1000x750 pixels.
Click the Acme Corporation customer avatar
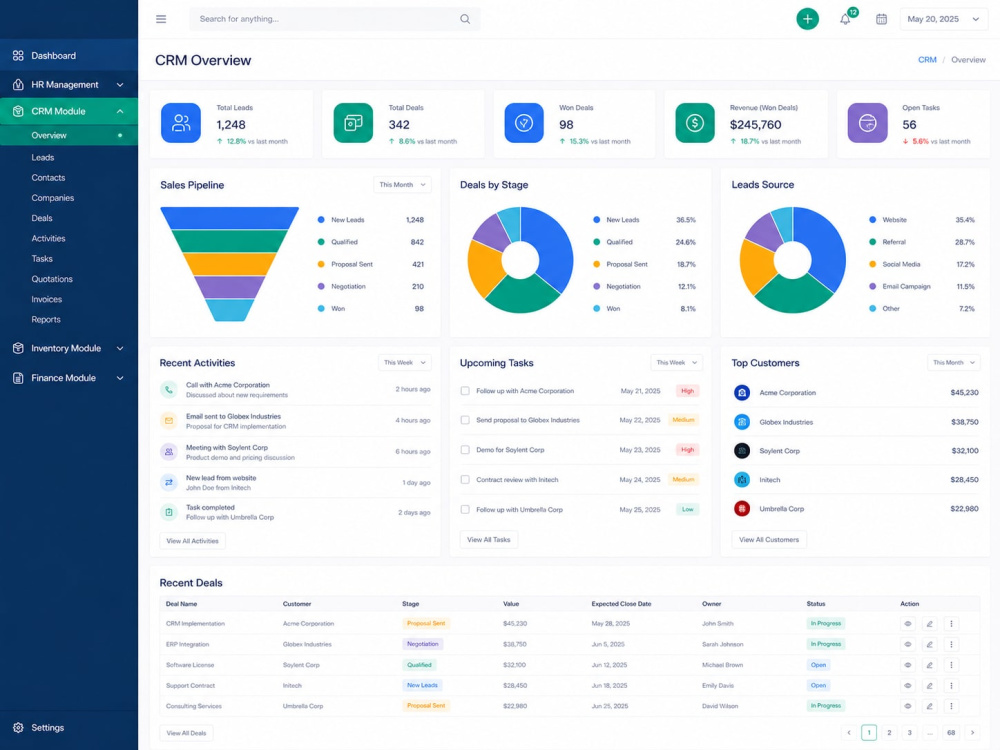tap(742, 393)
